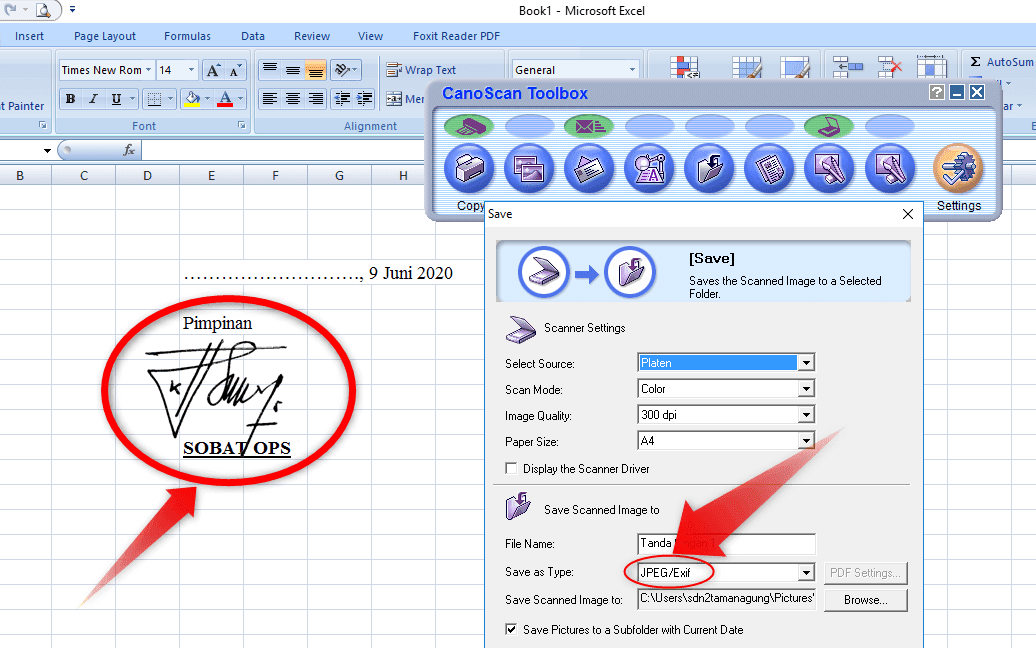Click the Fill Color bucket icon
The width and height of the screenshot is (1036, 648).
coord(192,99)
